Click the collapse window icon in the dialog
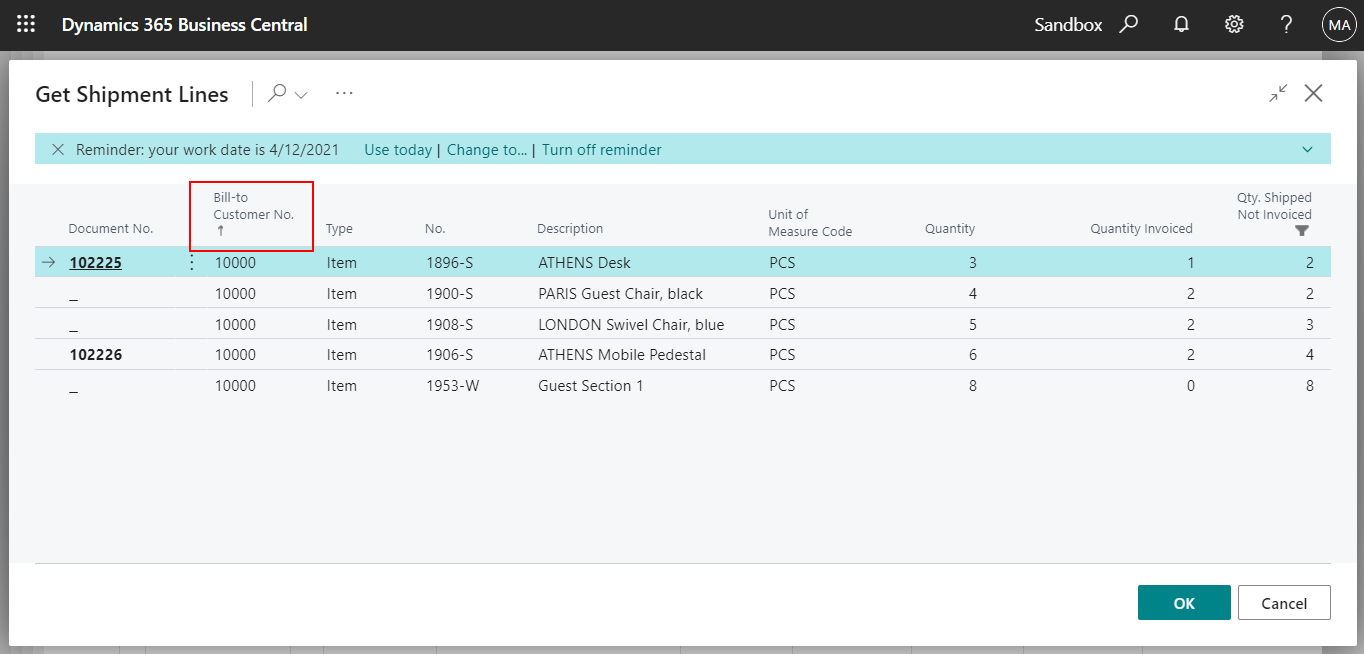This screenshot has width=1364, height=654. pos(1278,93)
